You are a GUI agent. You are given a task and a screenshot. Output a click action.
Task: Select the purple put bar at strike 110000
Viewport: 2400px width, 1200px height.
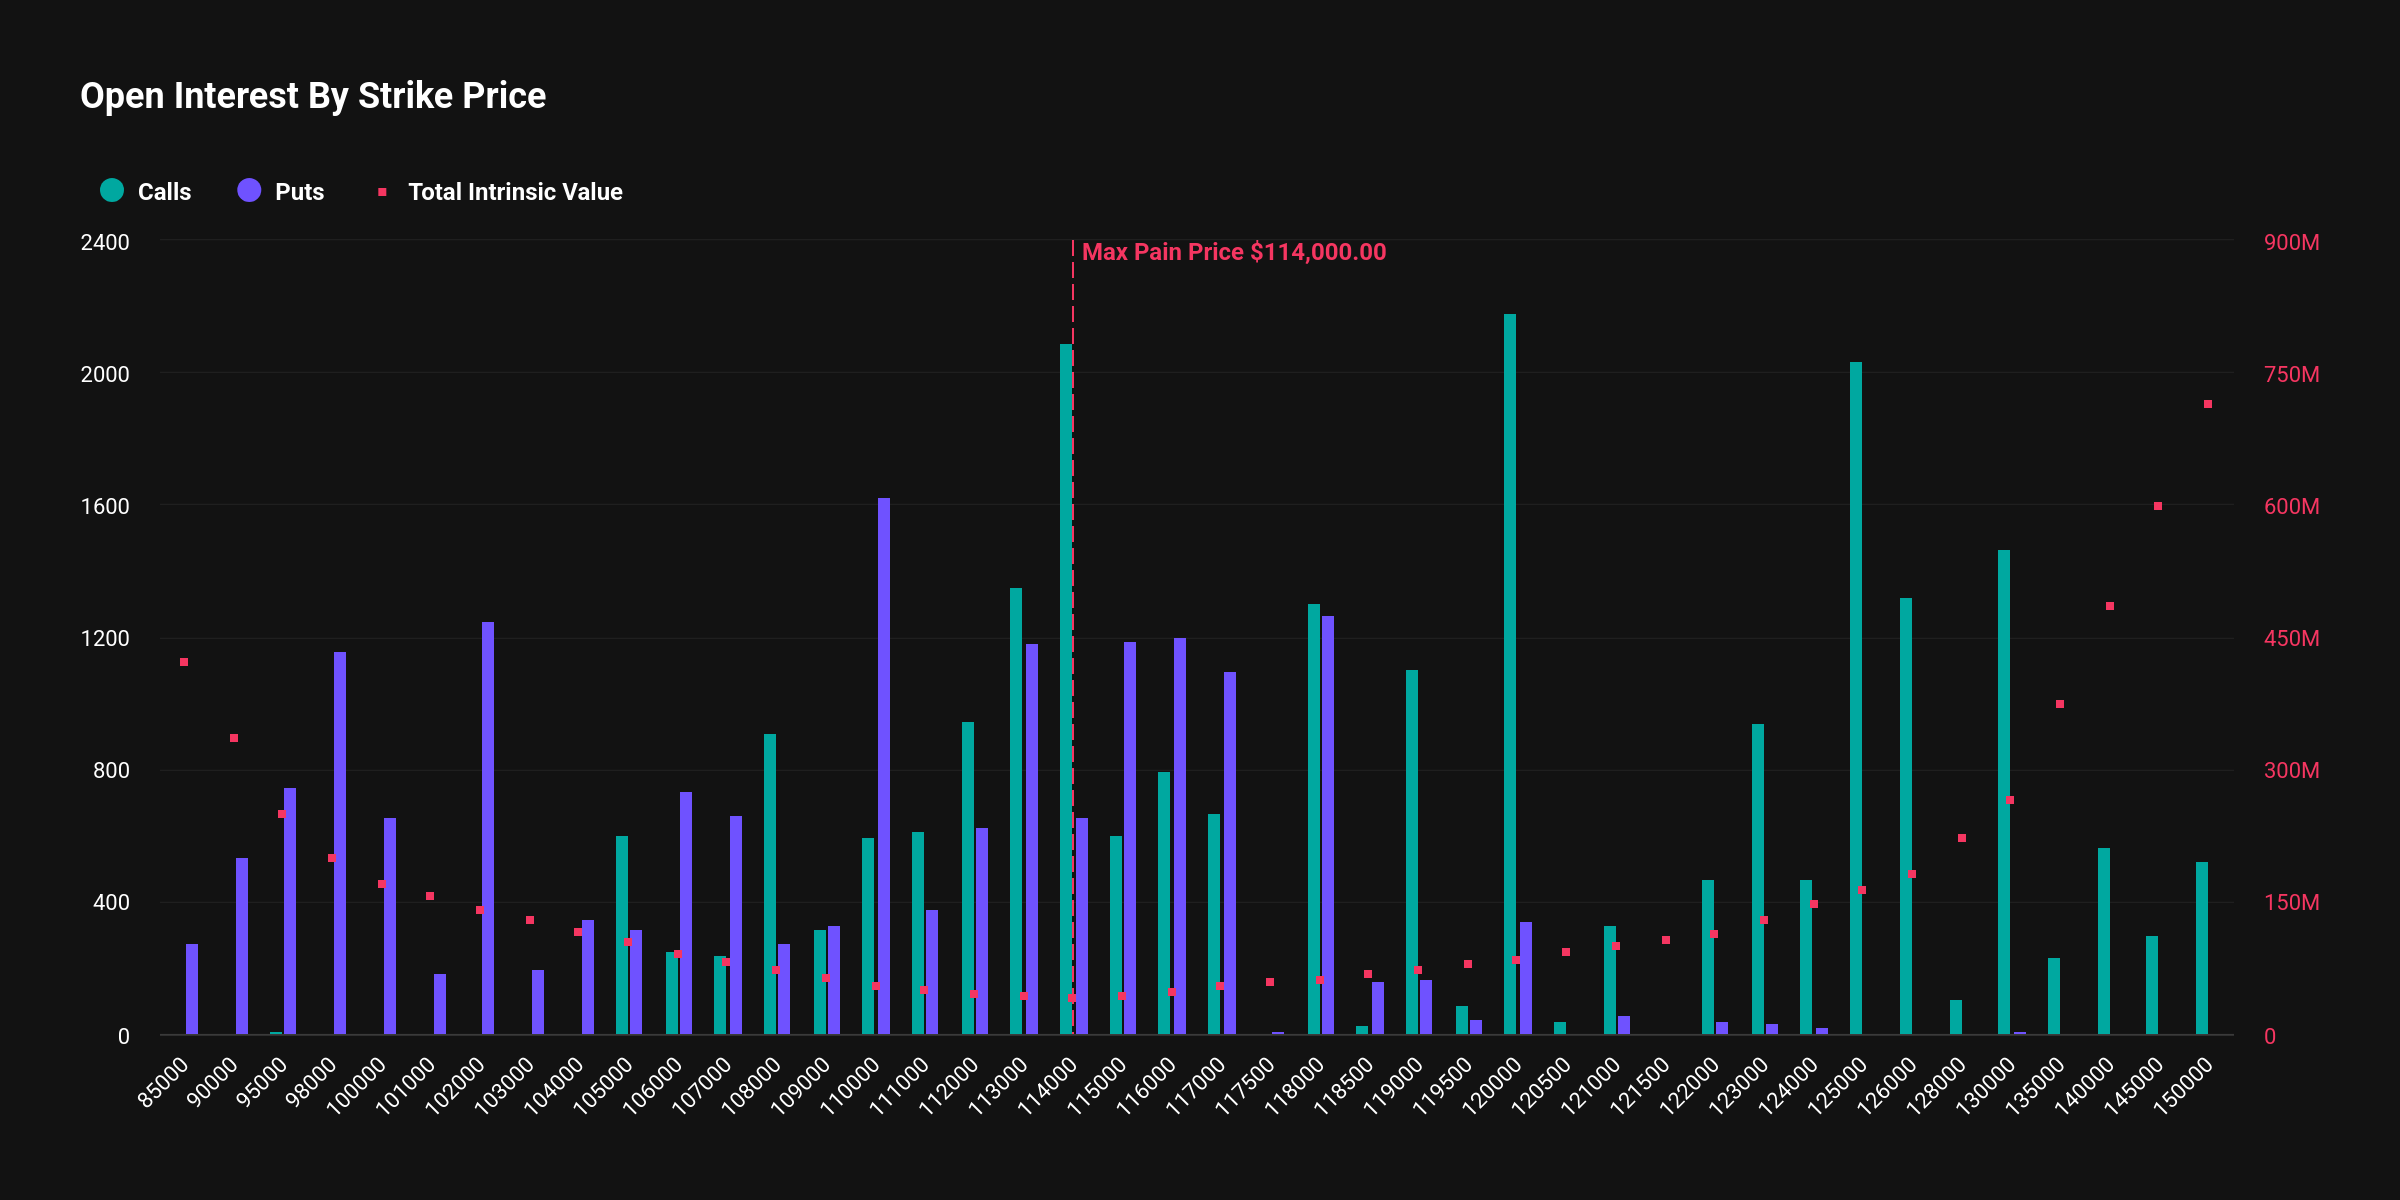884,766
